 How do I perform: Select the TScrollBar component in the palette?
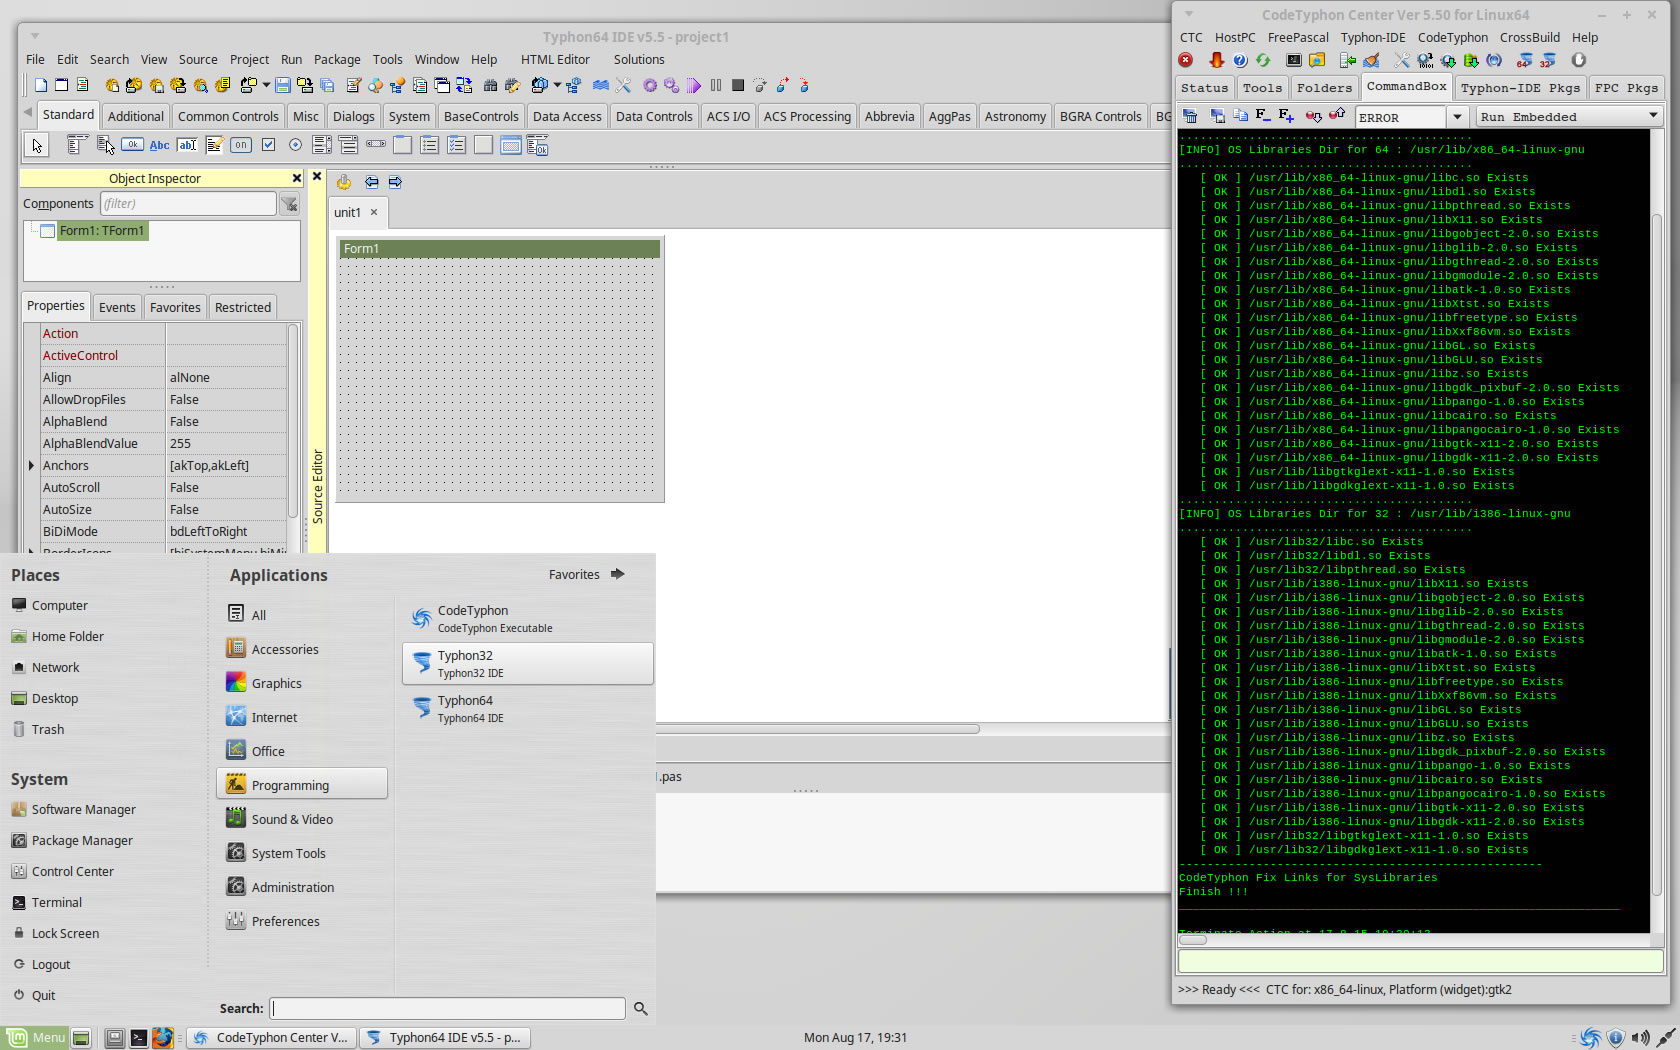[x=376, y=146]
